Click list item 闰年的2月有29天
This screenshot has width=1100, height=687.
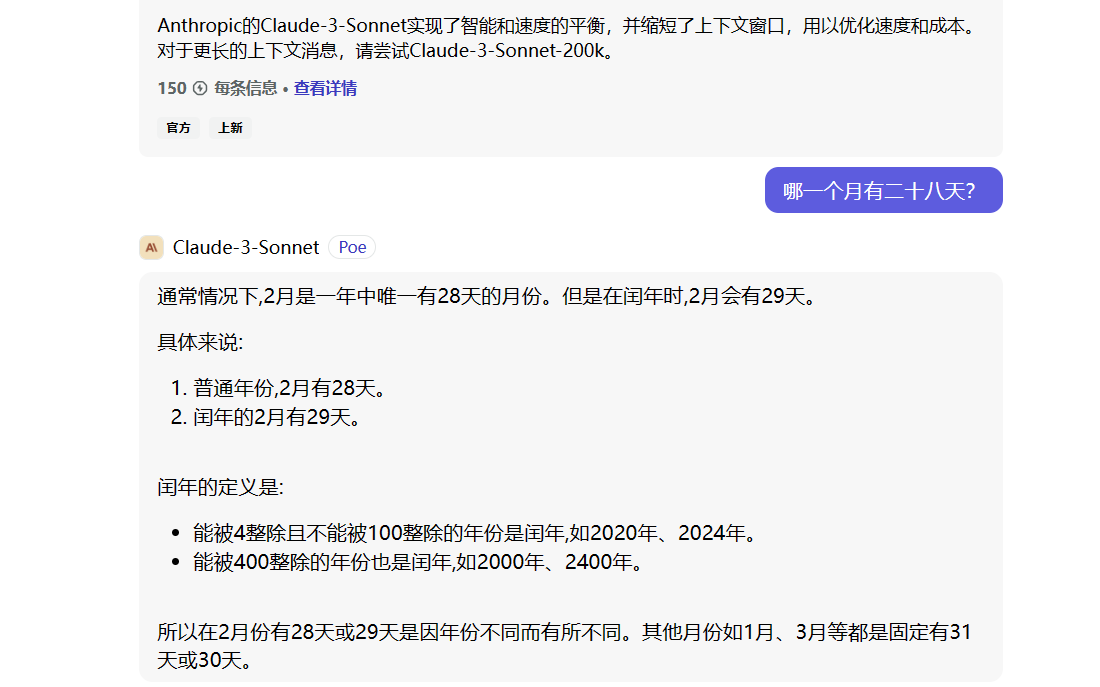point(276,418)
